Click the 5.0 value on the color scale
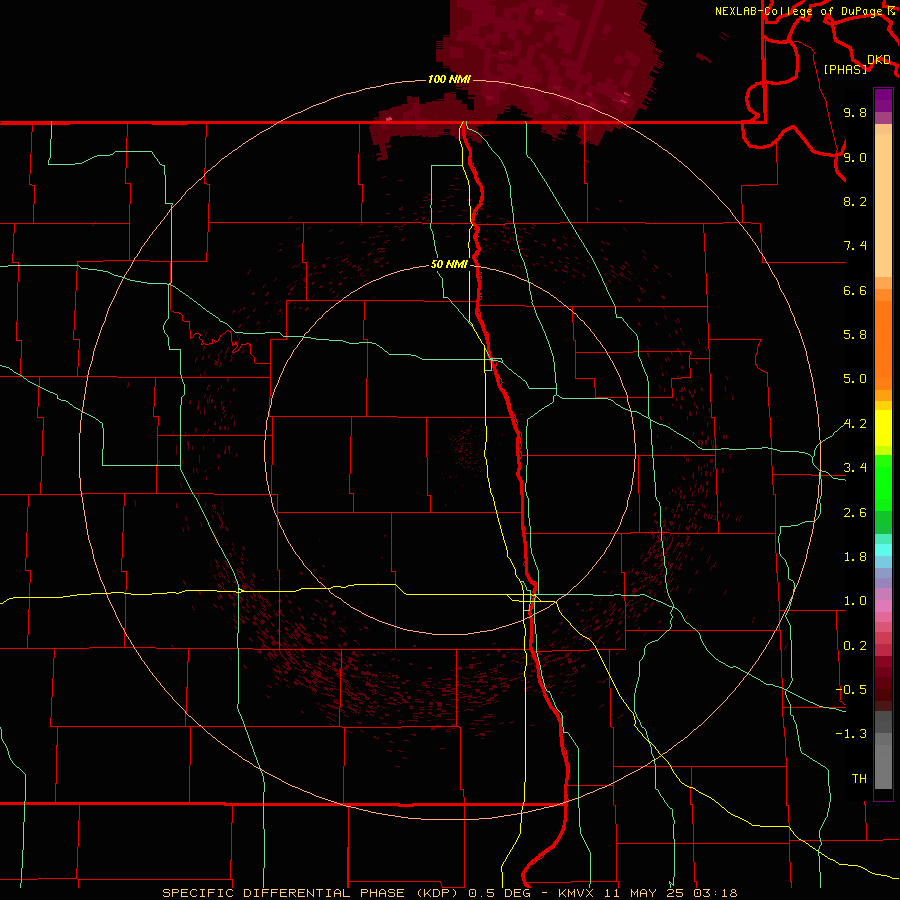Image resolution: width=900 pixels, height=900 pixels. (x=855, y=379)
